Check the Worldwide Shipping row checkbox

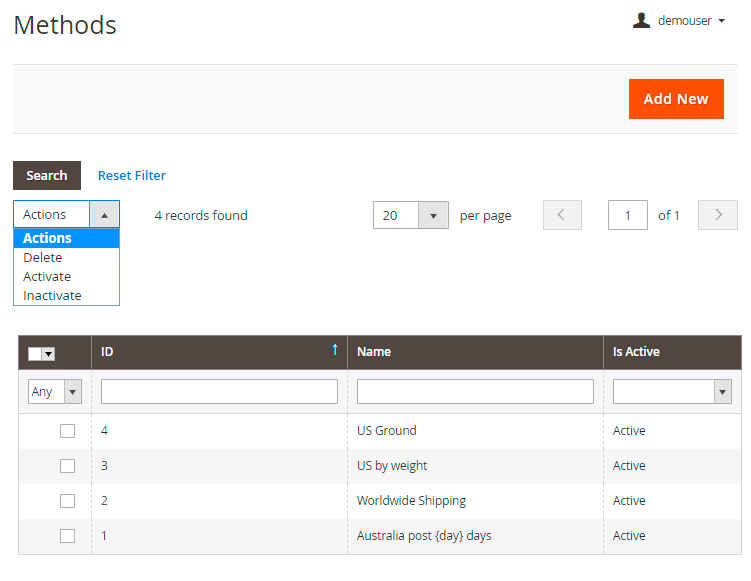pos(67,501)
